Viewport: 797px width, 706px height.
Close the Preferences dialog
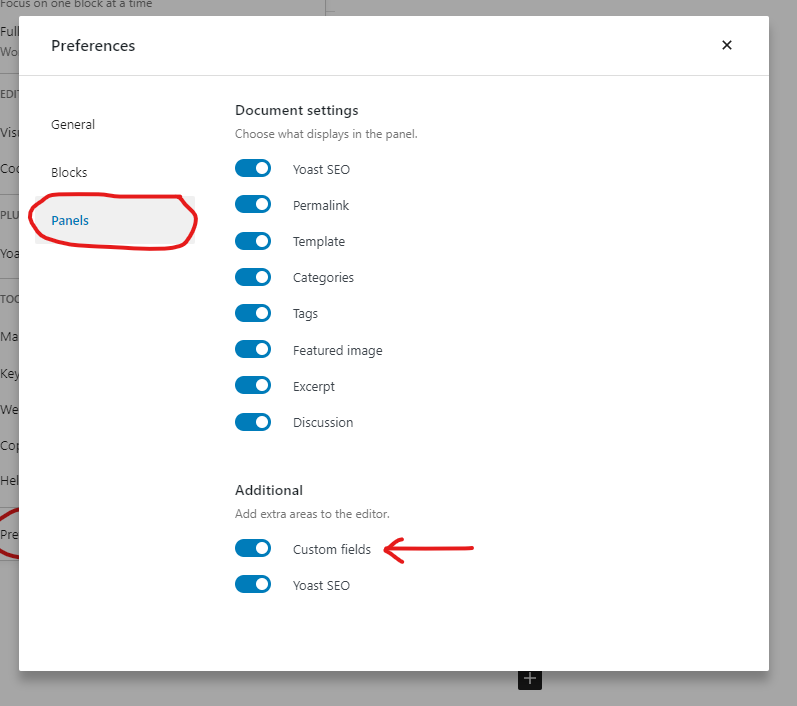(x=727, y=45)
